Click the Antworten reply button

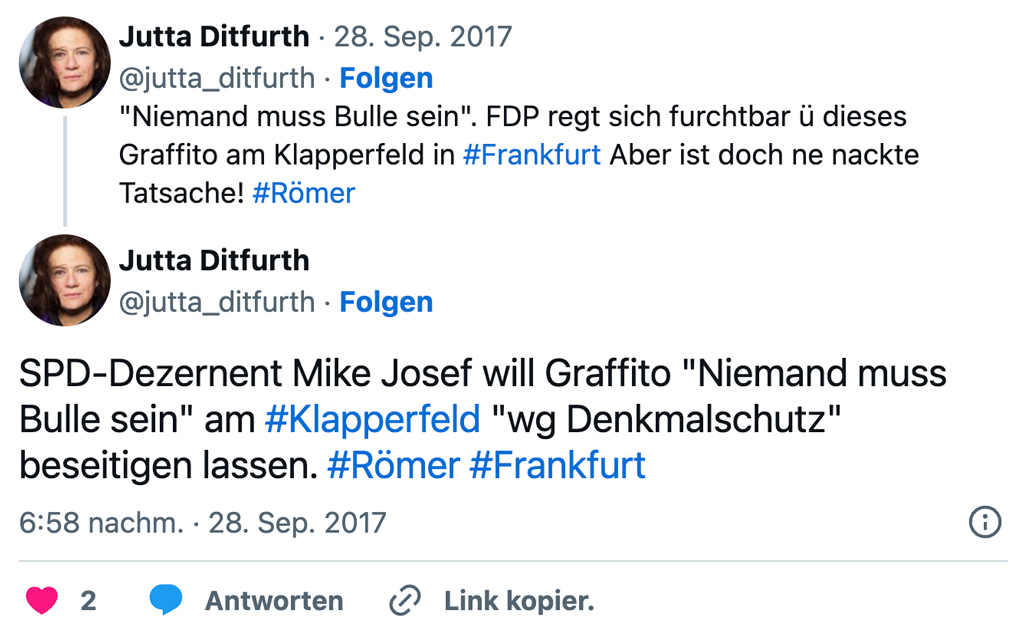pyautogui.click(x=274, y=601)
